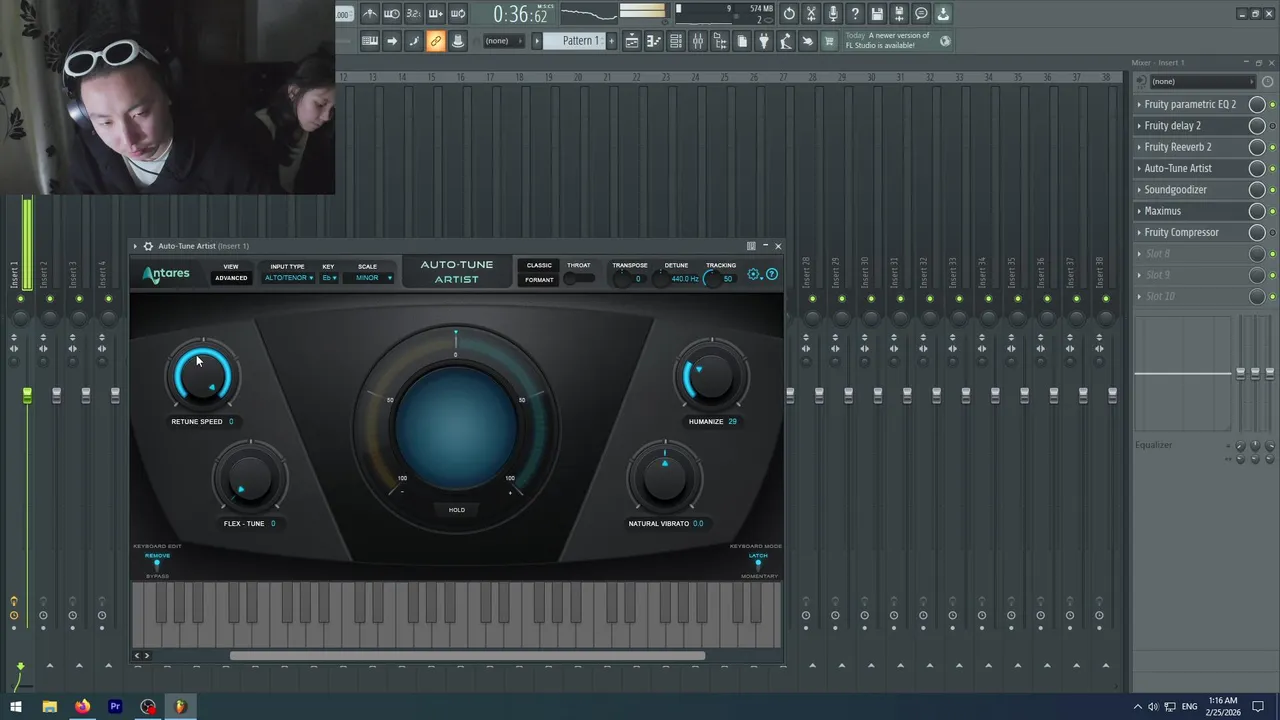Toggle Fruity parametric EQ 2 enable knob
1280x720 pixels.
1257,104
